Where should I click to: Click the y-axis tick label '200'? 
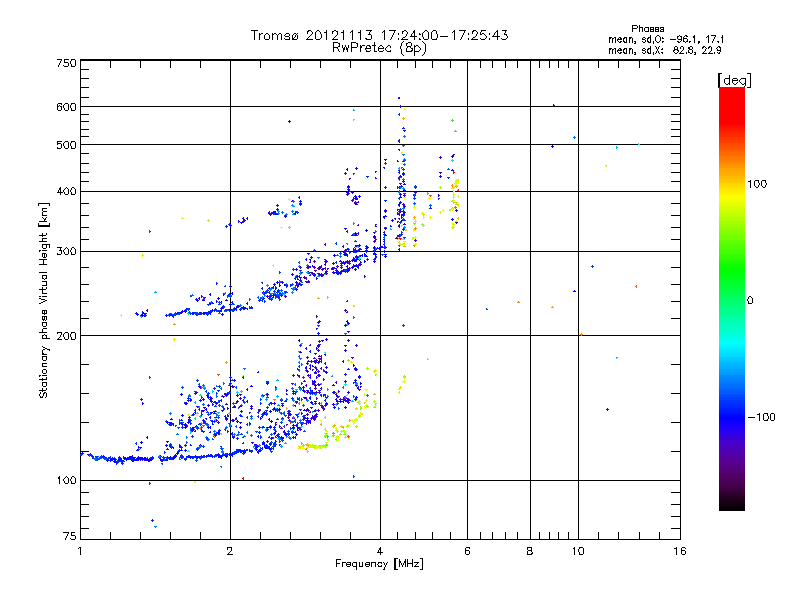(x=66, y=336)
